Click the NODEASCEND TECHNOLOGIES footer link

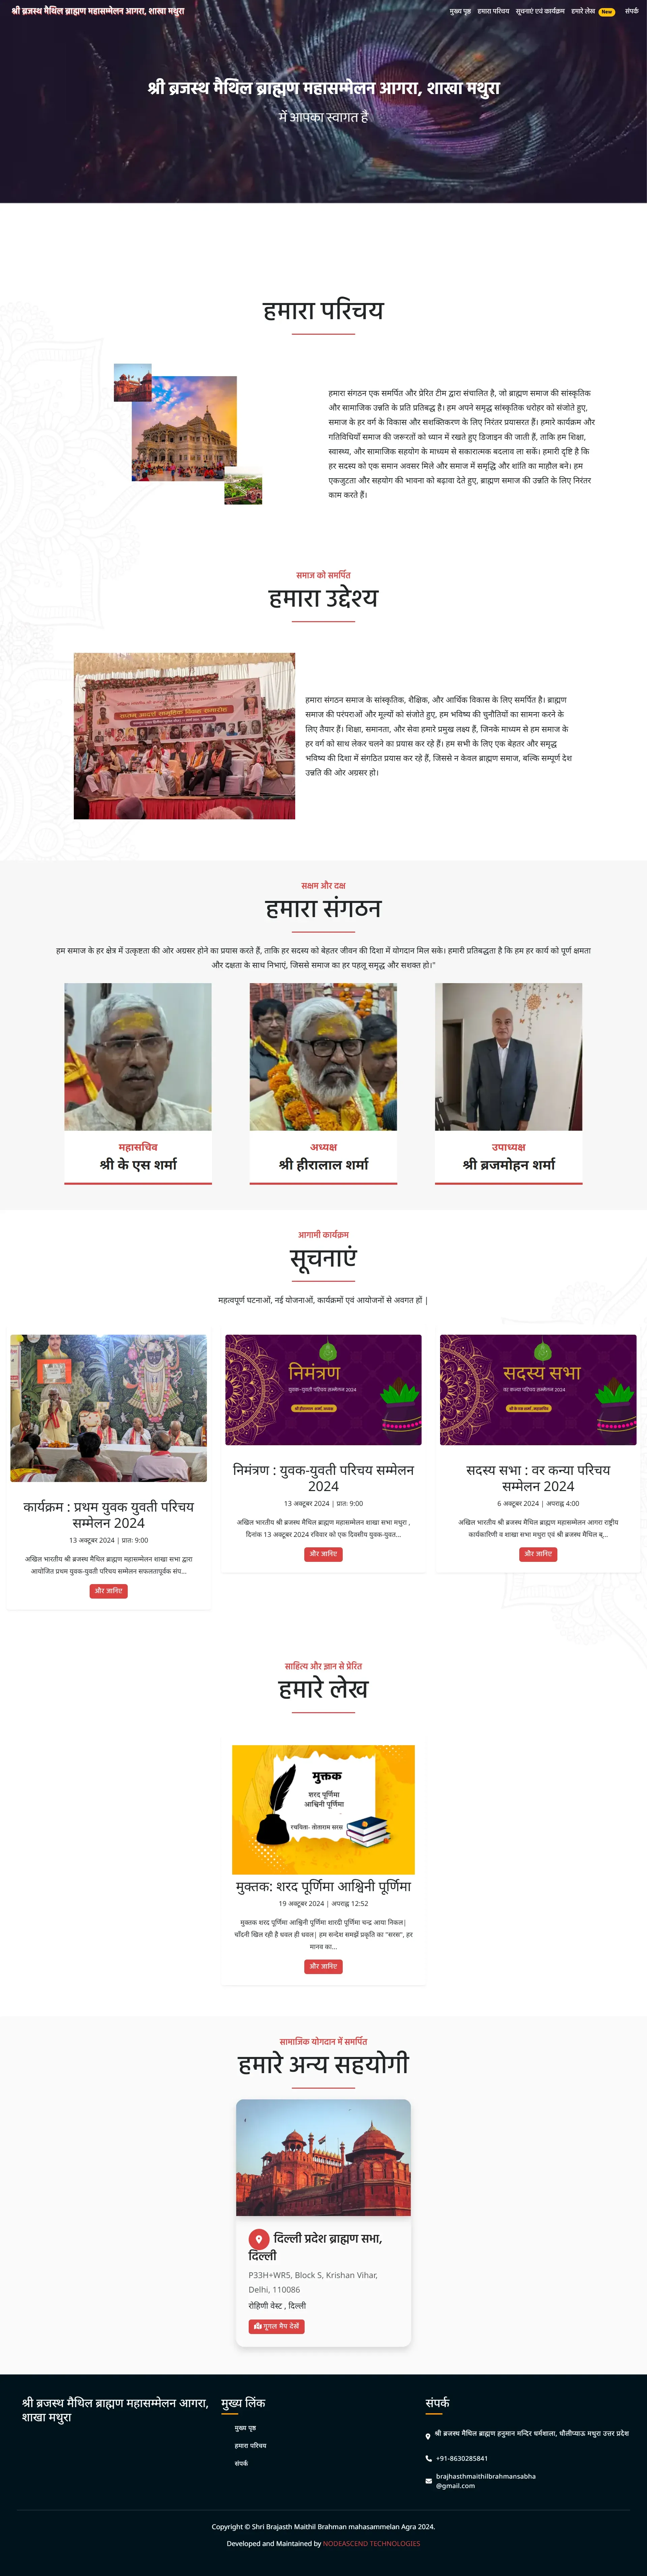tap(371, 2543)
